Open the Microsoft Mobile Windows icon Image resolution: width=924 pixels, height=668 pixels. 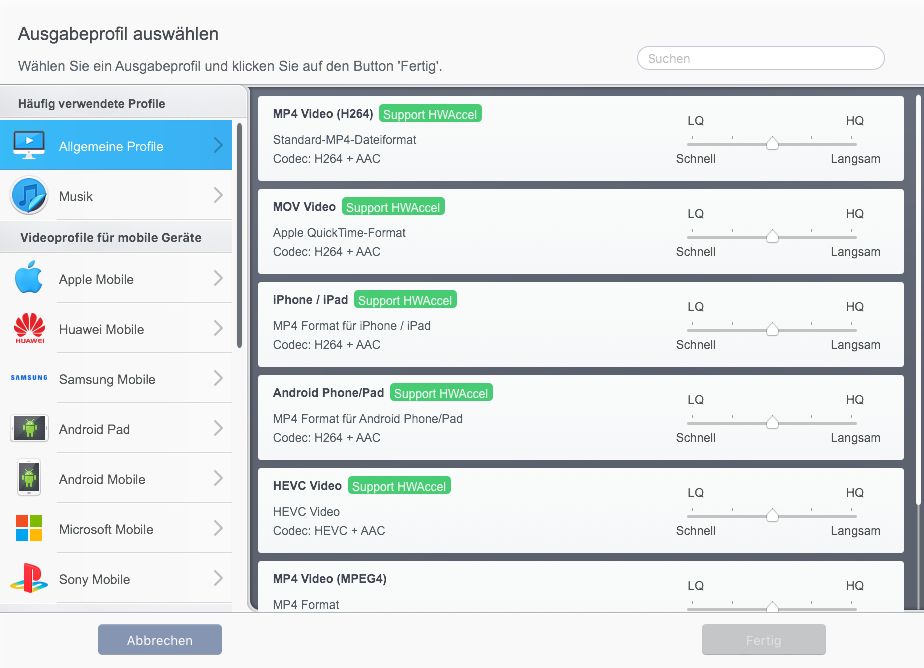(x=29, y=528)
